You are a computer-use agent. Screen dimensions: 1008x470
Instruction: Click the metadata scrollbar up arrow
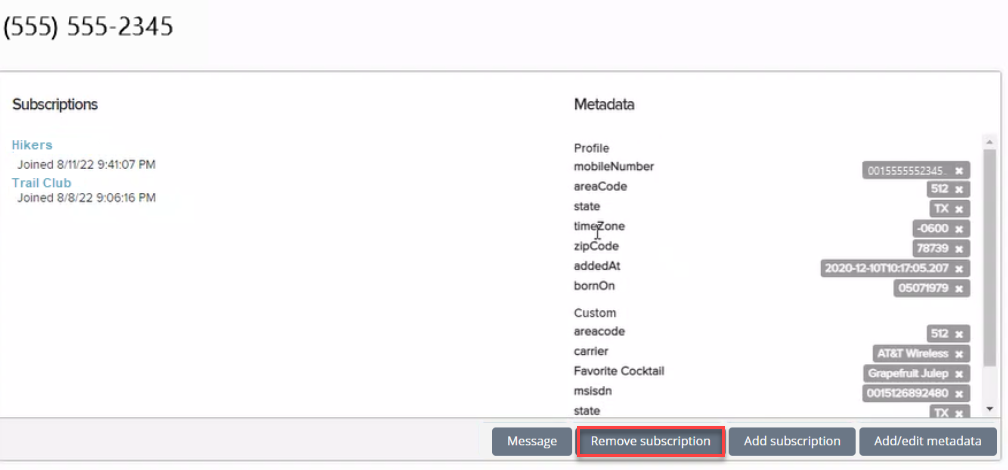pyautogui.click(x=989, y=143)
